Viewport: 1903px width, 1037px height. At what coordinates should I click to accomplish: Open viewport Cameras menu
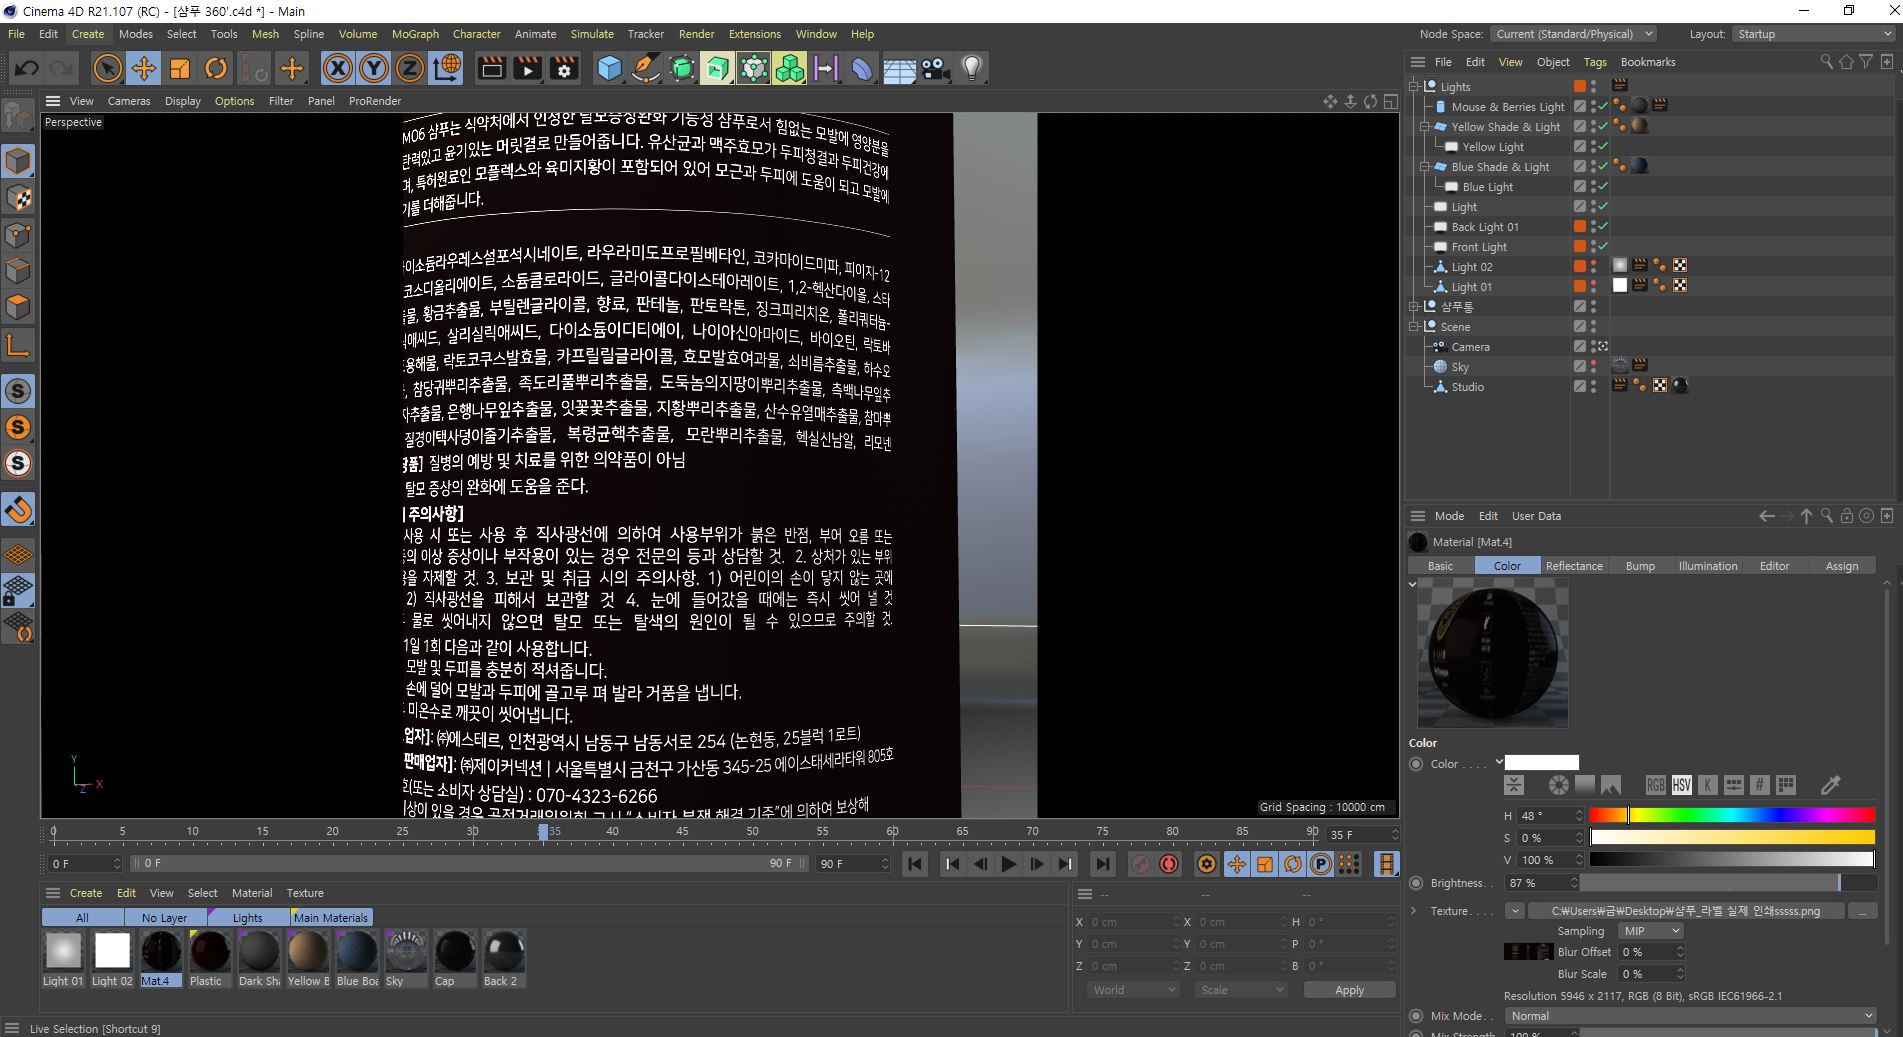point(129,101)
